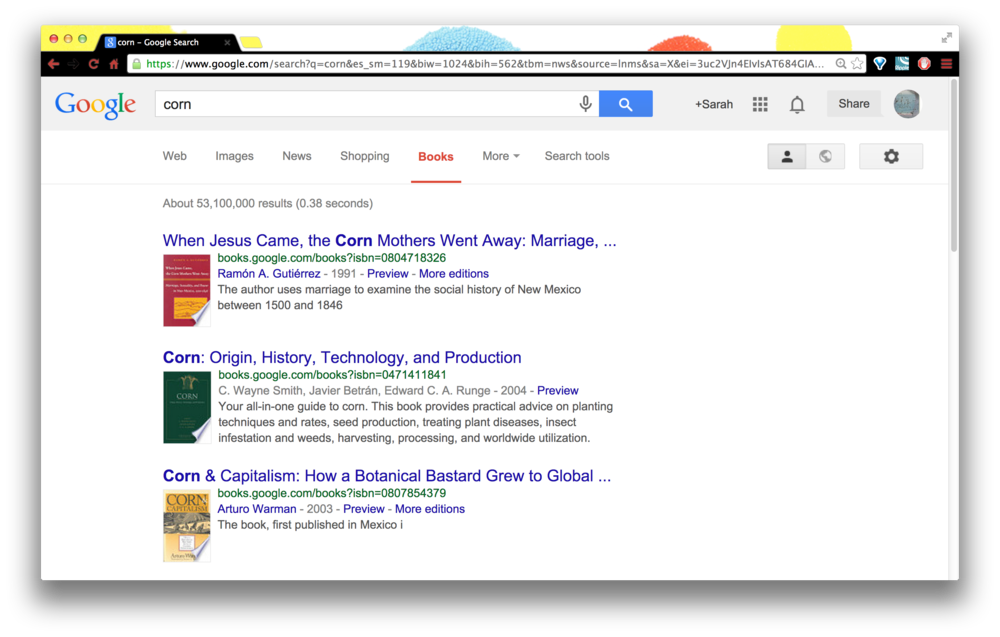
Task: Click More editions for the 1991 book
Action: [x=453, y=274]
